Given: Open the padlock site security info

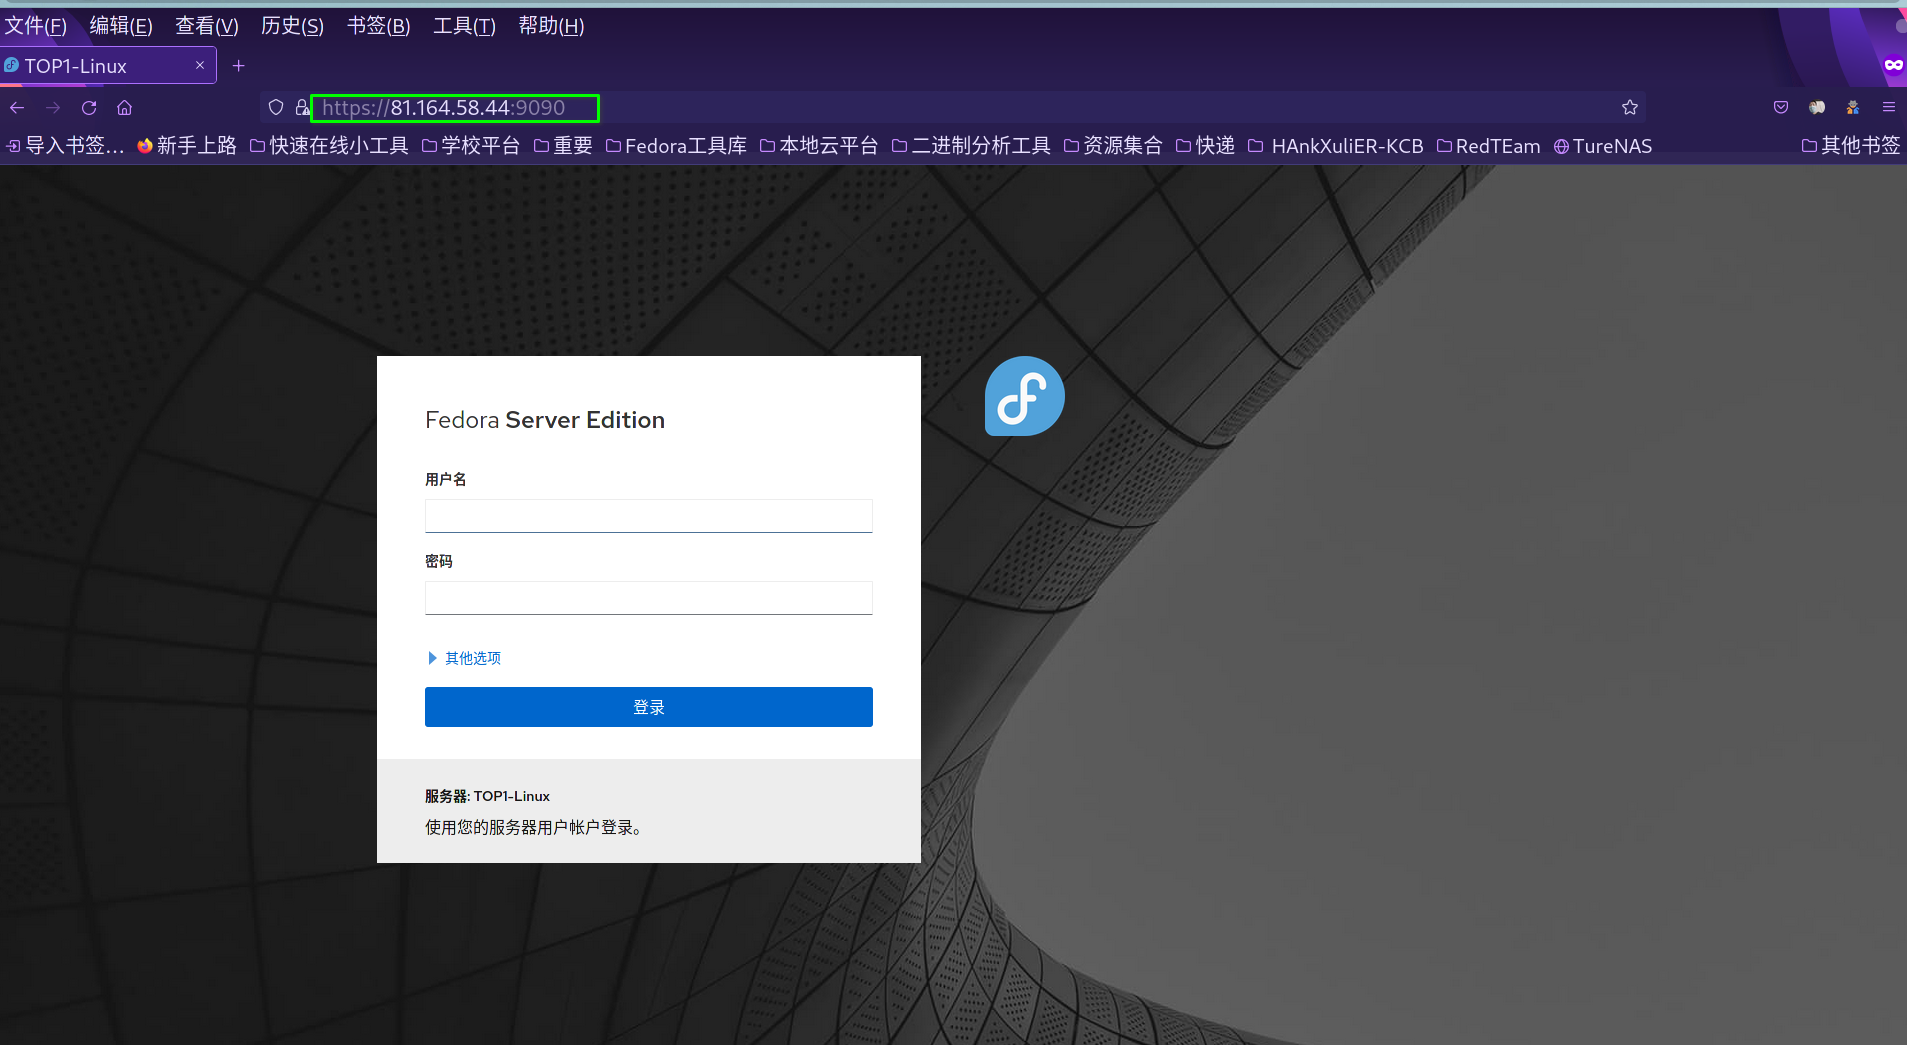Looking at the screenshot, I should (x=302, y=107).
